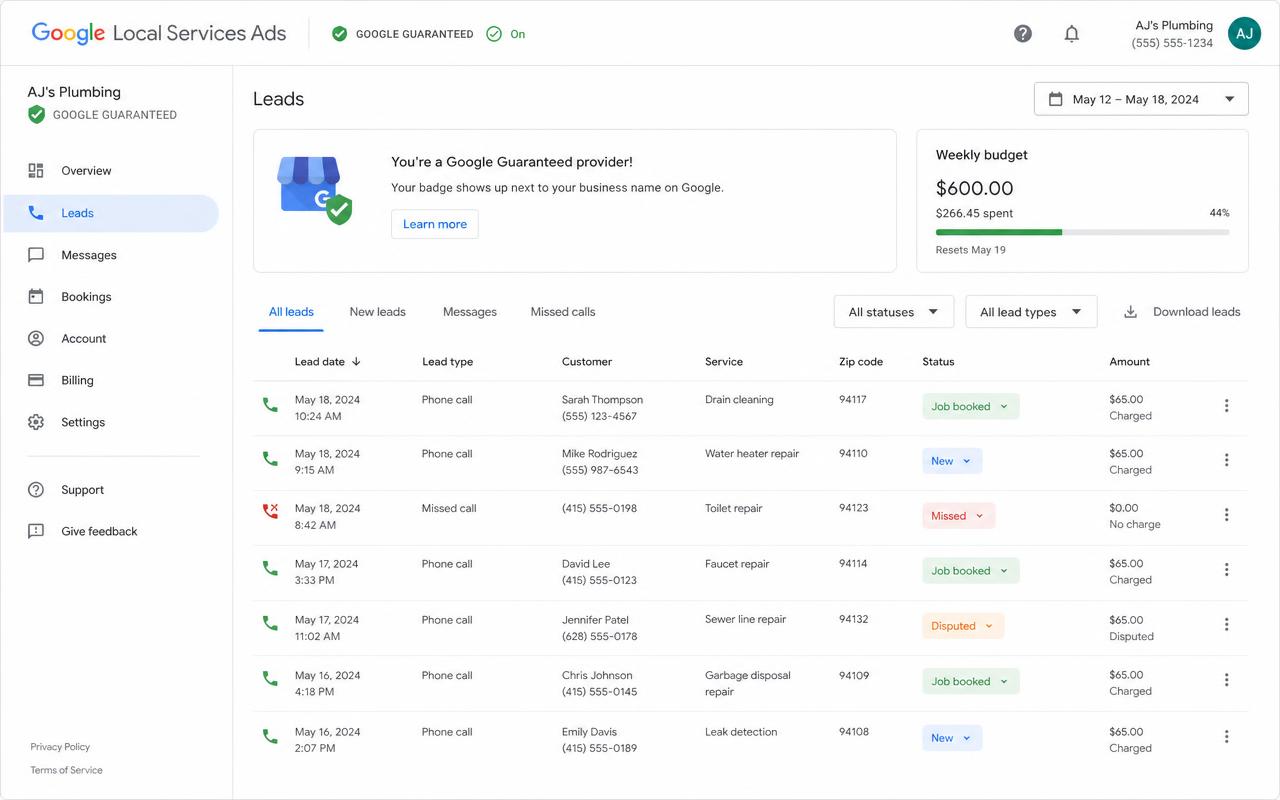Click the Sewer line repair service cell

[x=745, y=620]
